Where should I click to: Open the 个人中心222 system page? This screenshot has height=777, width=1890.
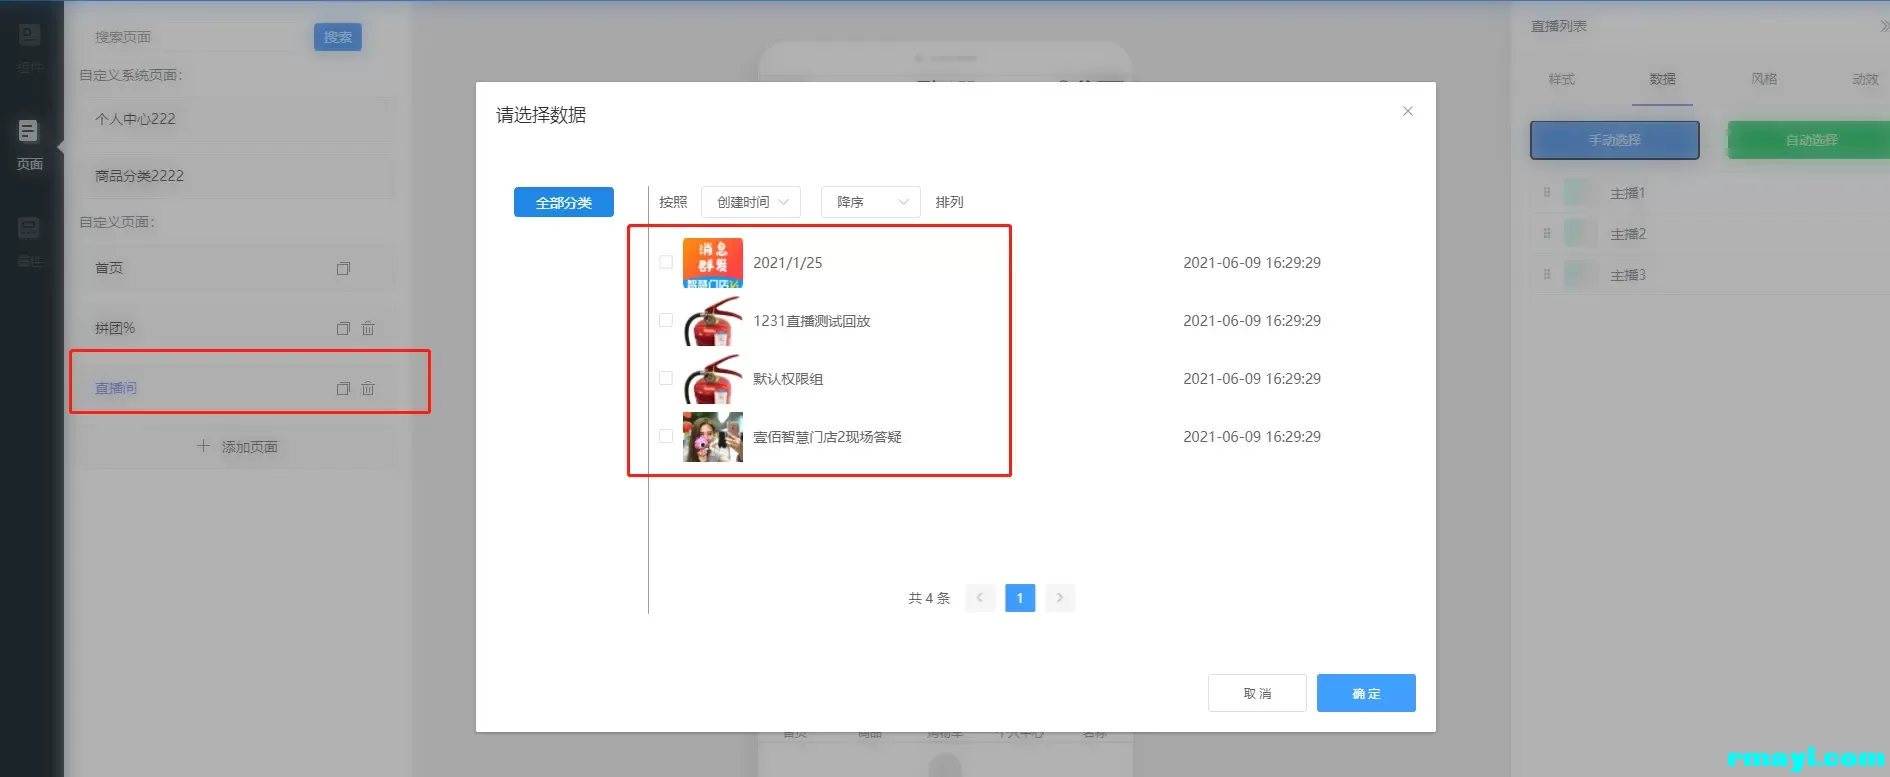pyautogui.click(x=237, y=119)
